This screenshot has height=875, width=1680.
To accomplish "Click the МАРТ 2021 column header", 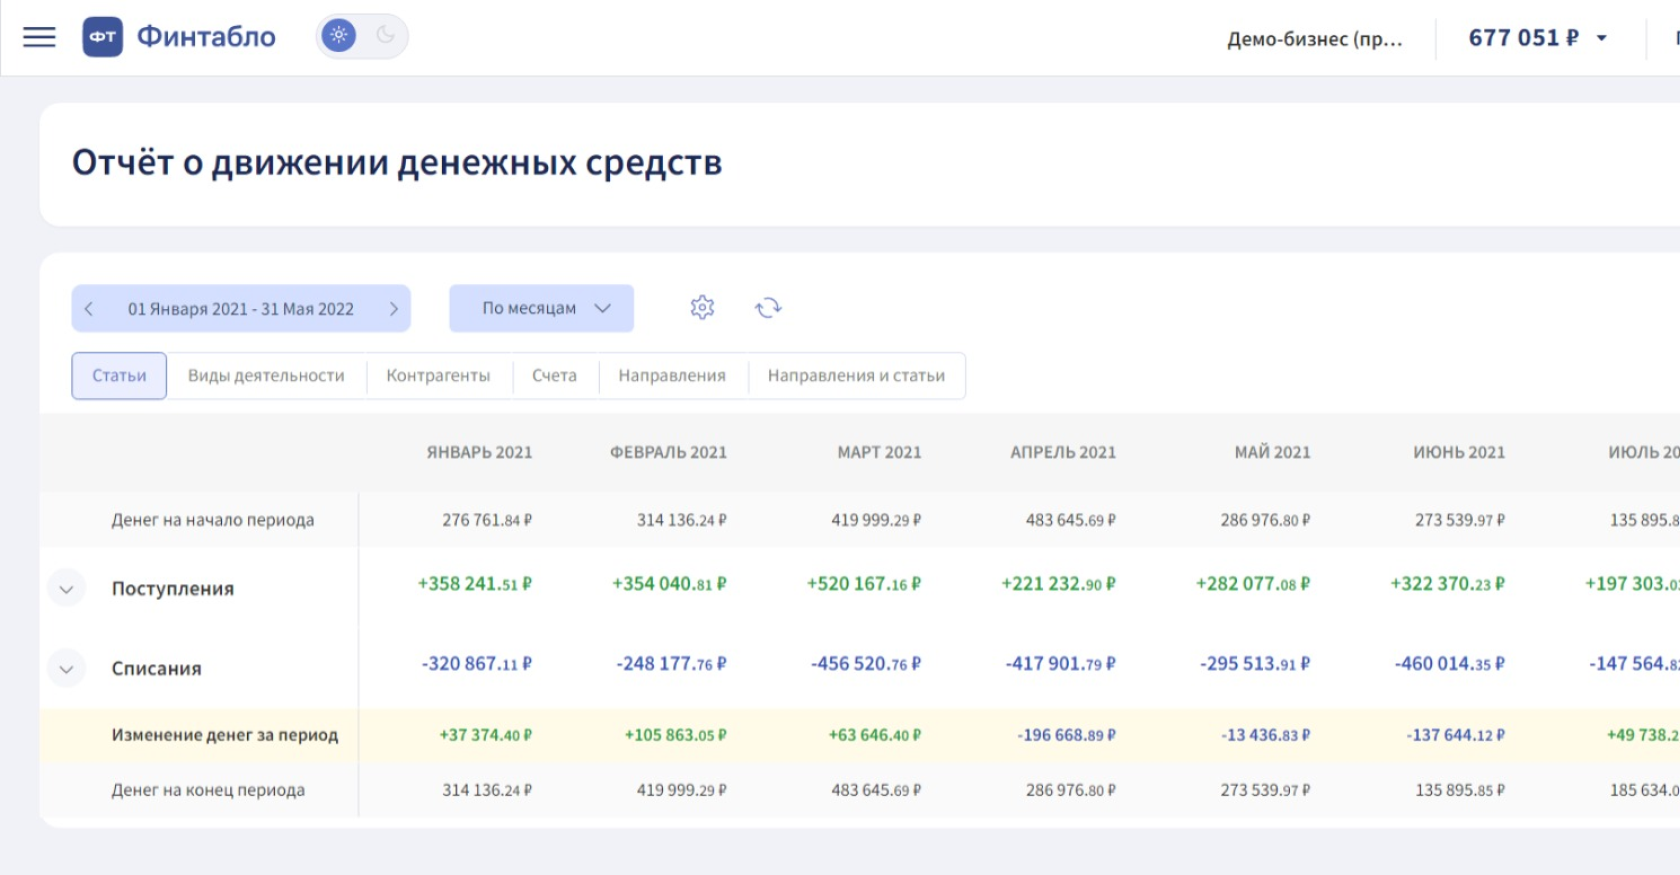I will [x=880, y=452].
